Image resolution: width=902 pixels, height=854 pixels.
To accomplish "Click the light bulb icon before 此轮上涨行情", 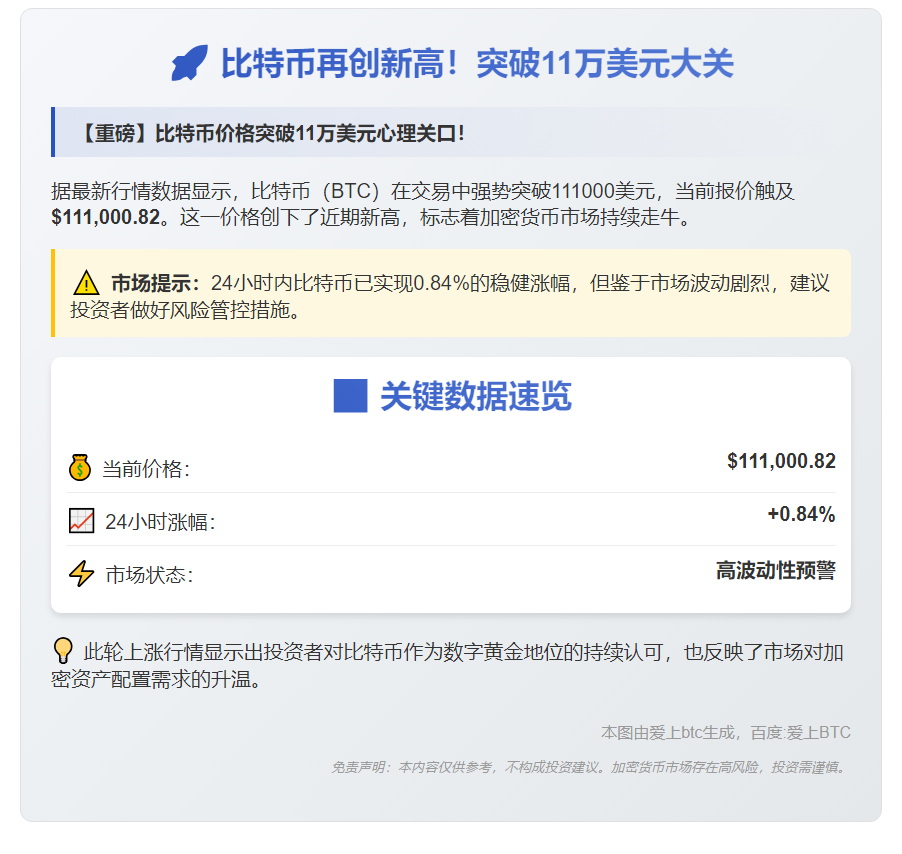I will 63,651.
